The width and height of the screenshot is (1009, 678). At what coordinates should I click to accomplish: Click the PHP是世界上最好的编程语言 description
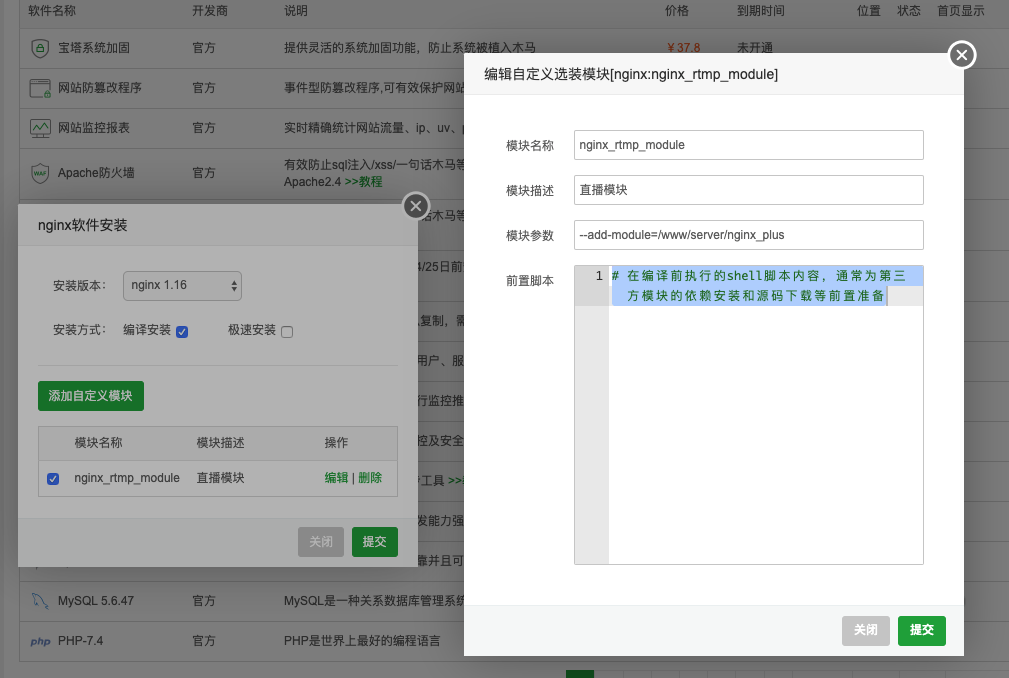click(362, 641)
